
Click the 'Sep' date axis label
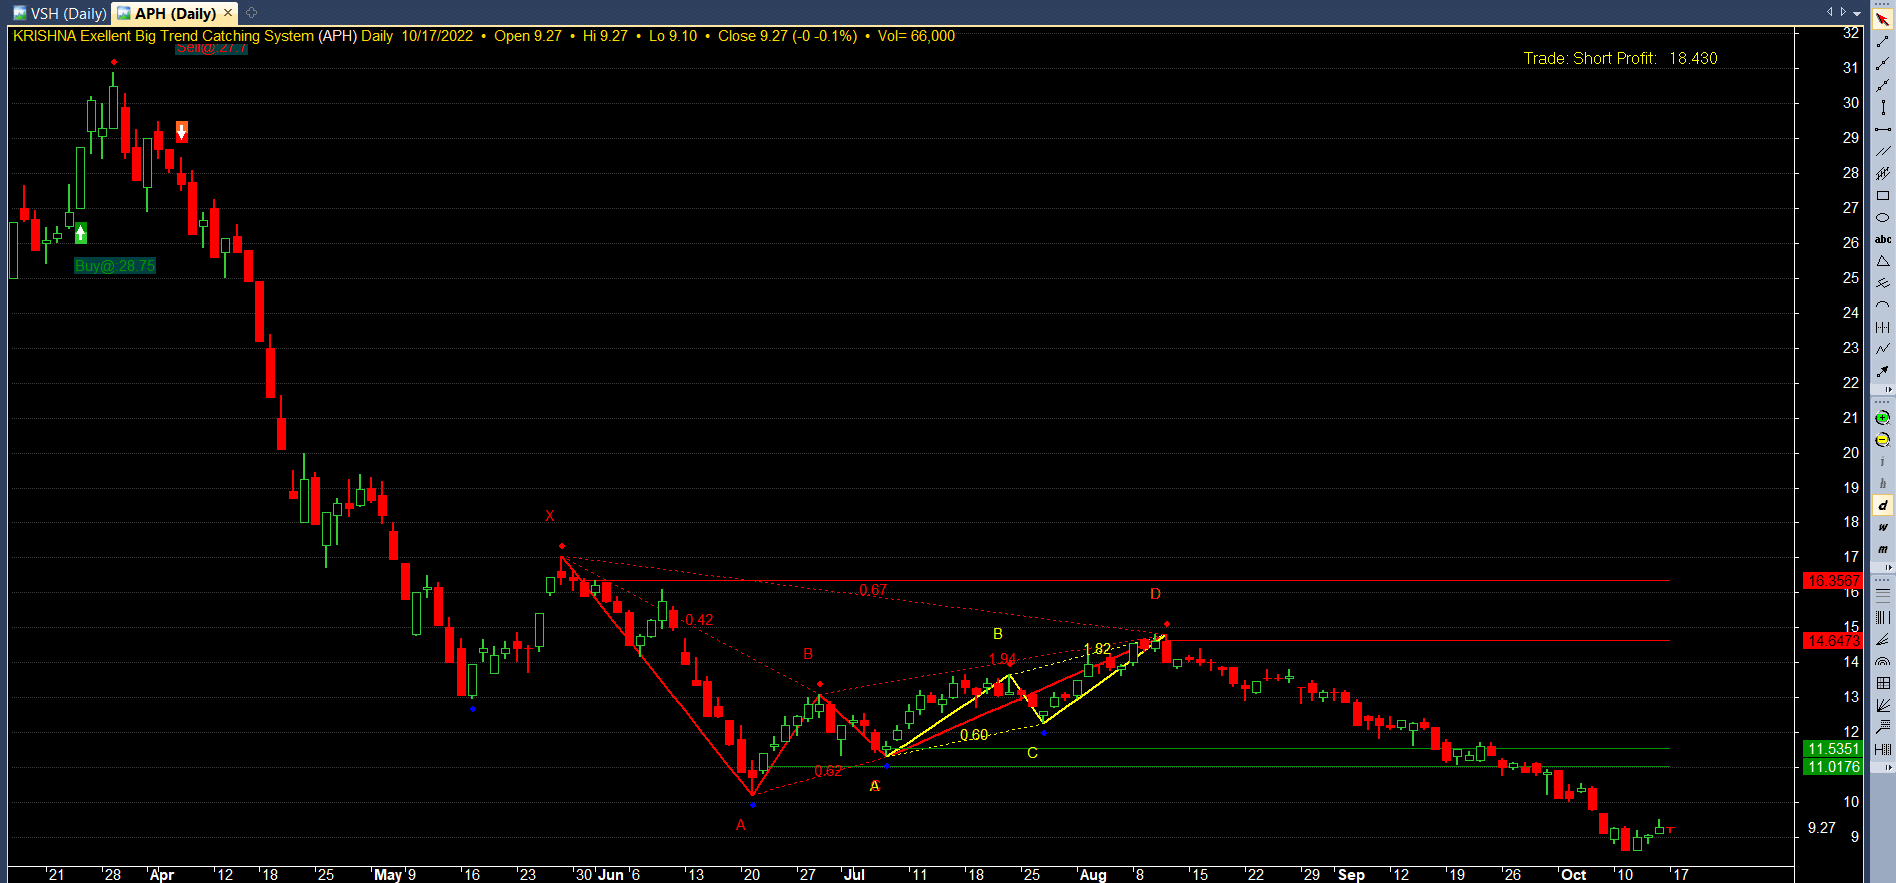pyautogui.click(x=1351, y=875)
